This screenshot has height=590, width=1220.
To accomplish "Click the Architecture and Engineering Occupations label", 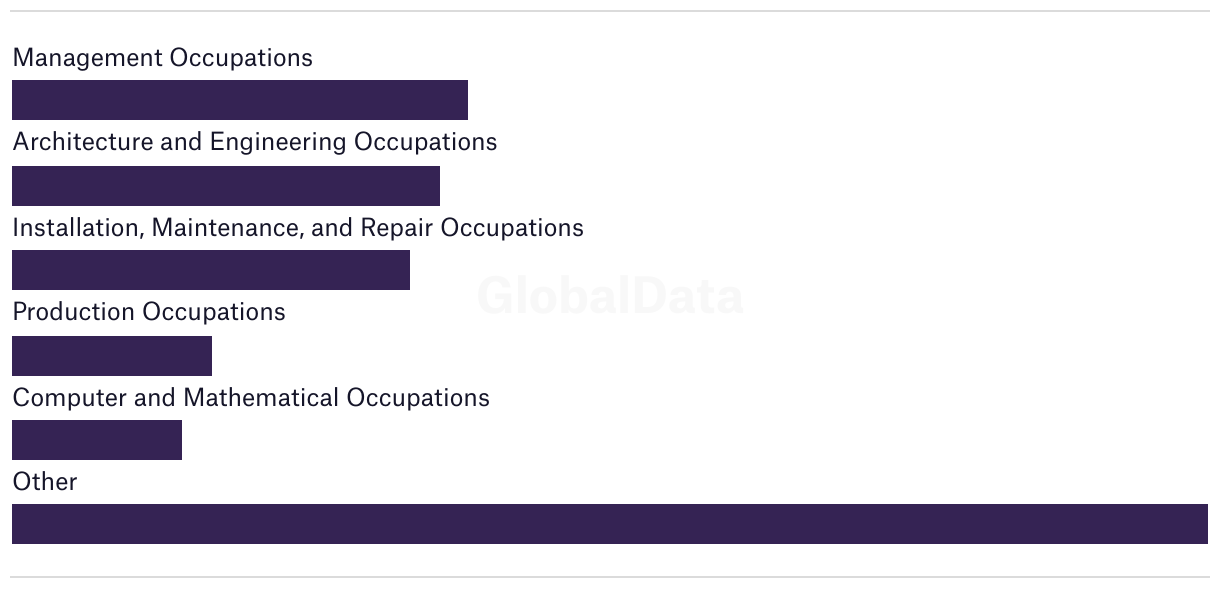I will 254,142.
